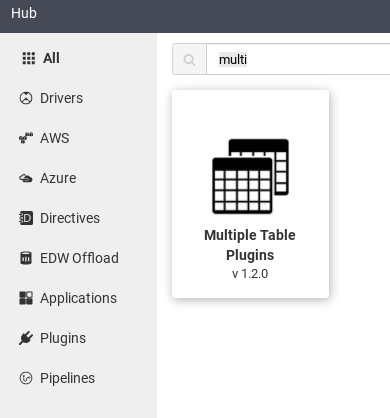The width and height of the screenshot is (390, 418).
Task: Click the Pipelines category icon
Action: [x=26, y=378]
